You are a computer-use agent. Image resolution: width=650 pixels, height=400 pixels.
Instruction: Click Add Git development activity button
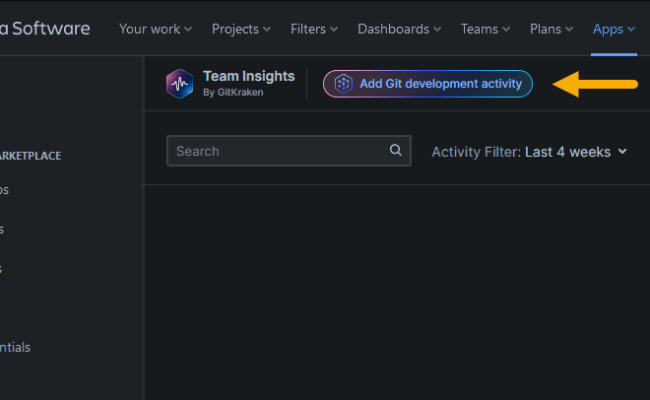click(427, 84)
